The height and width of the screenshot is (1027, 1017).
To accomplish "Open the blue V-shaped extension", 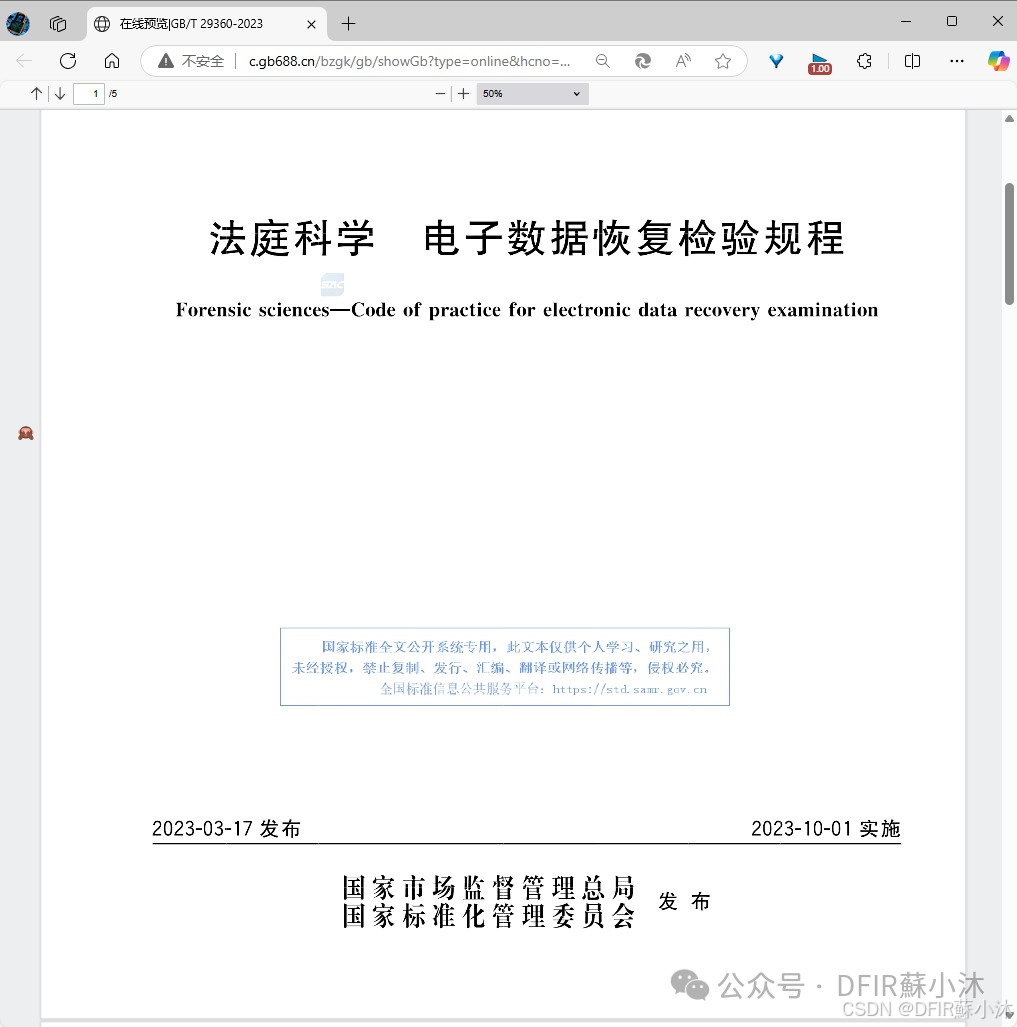I will point(777,61).
